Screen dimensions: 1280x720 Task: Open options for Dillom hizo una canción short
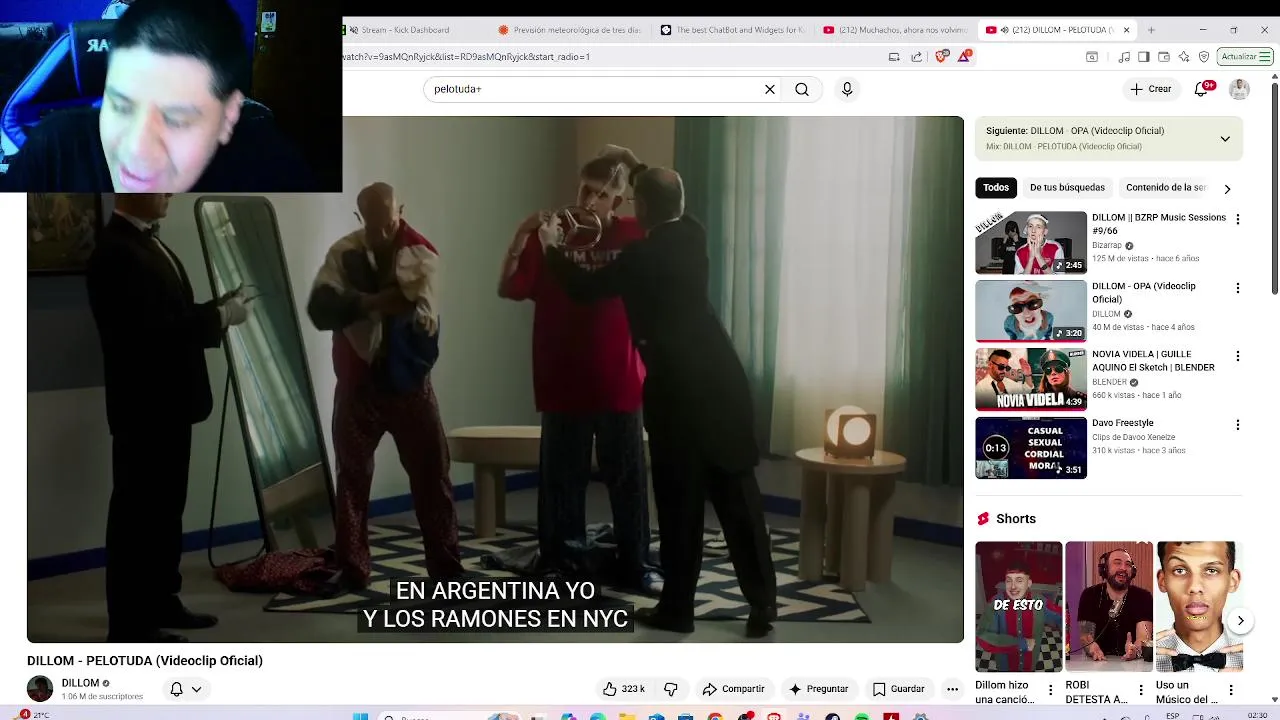tap(1050, 690)
